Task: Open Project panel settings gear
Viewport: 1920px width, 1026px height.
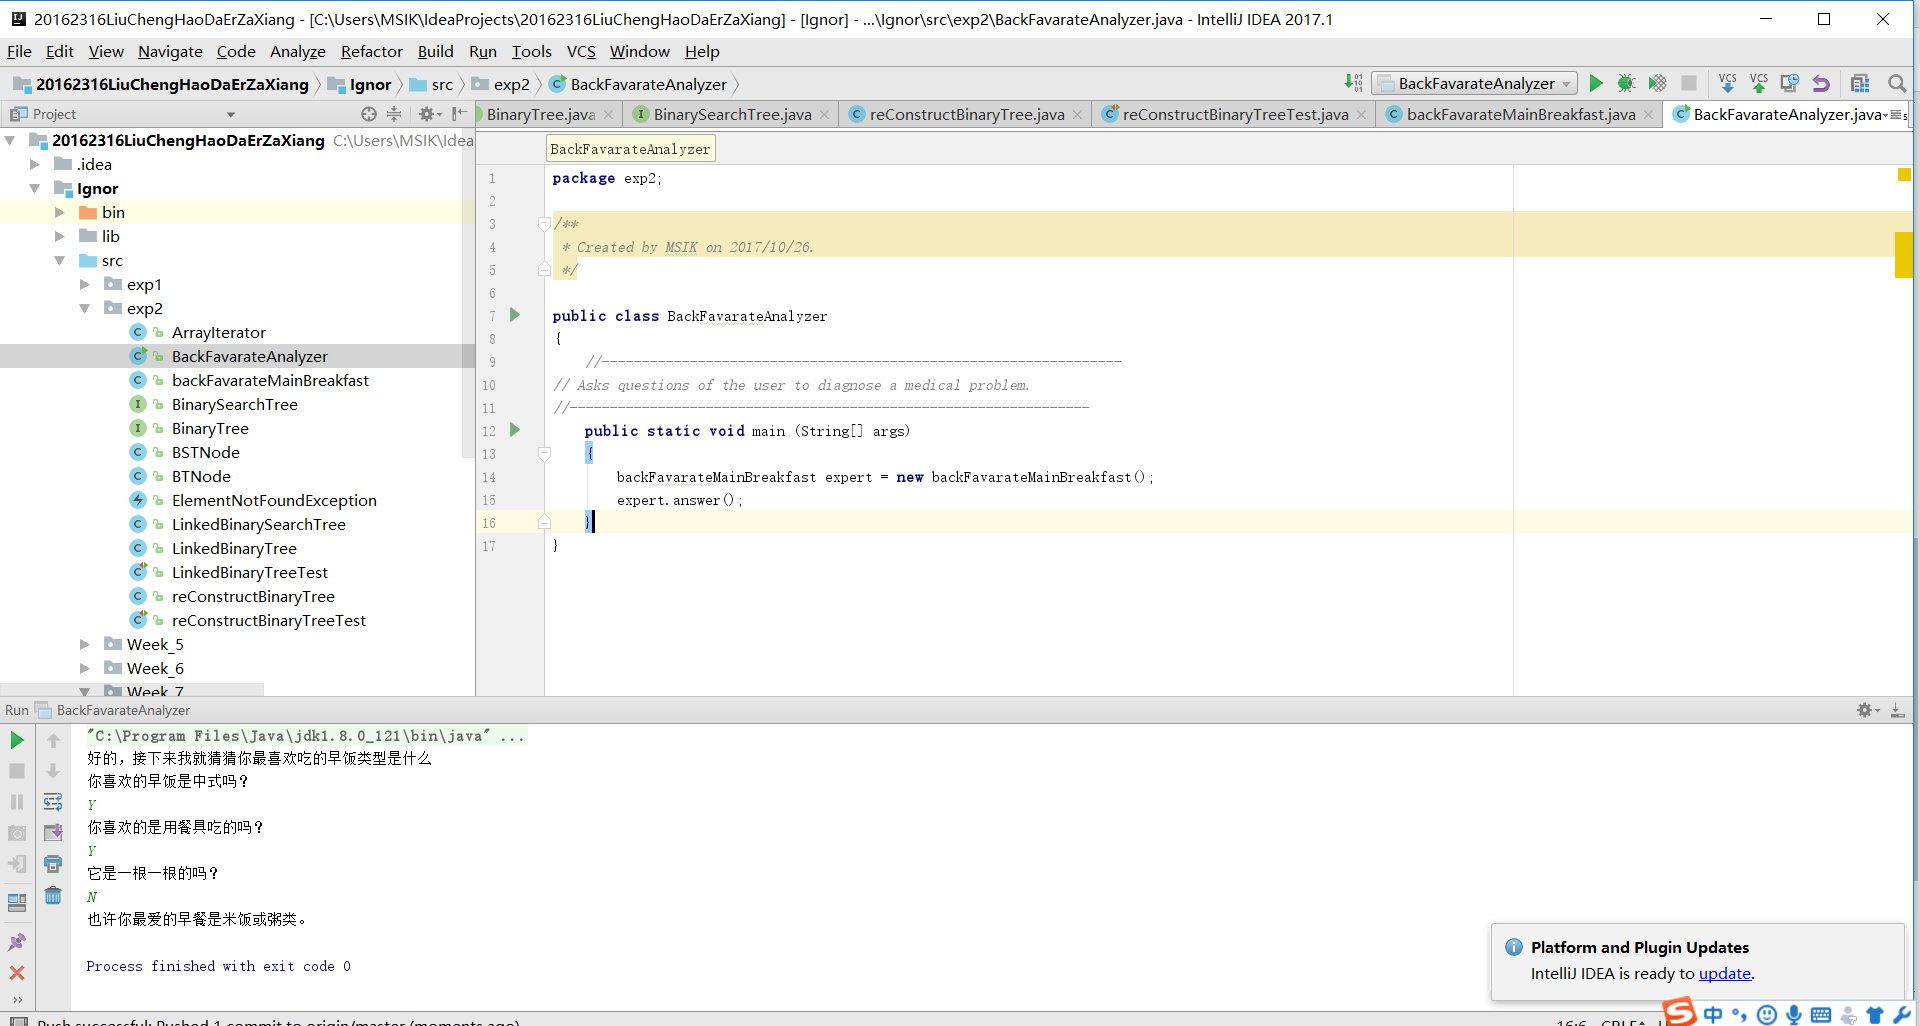Action: (429, 114)
